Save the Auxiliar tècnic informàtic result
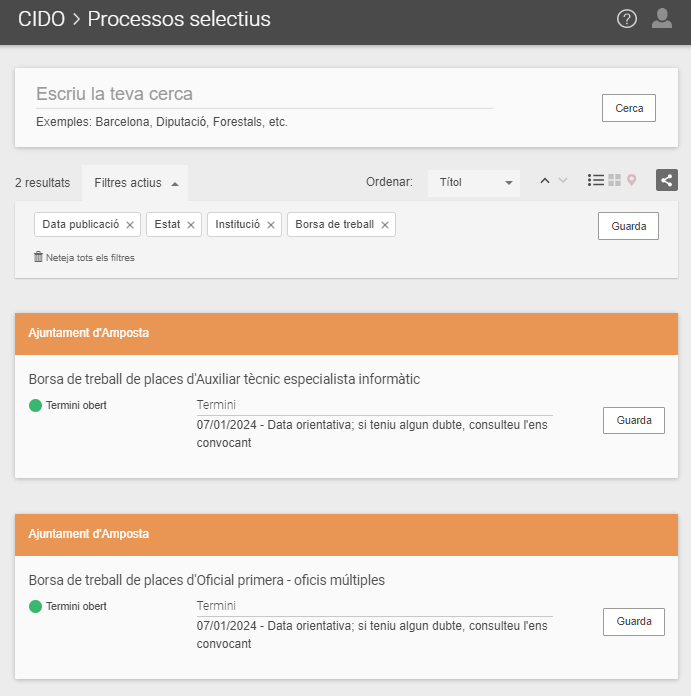Image resolution: width=691 pixels, height=696 pixels. tap(633, 420)
